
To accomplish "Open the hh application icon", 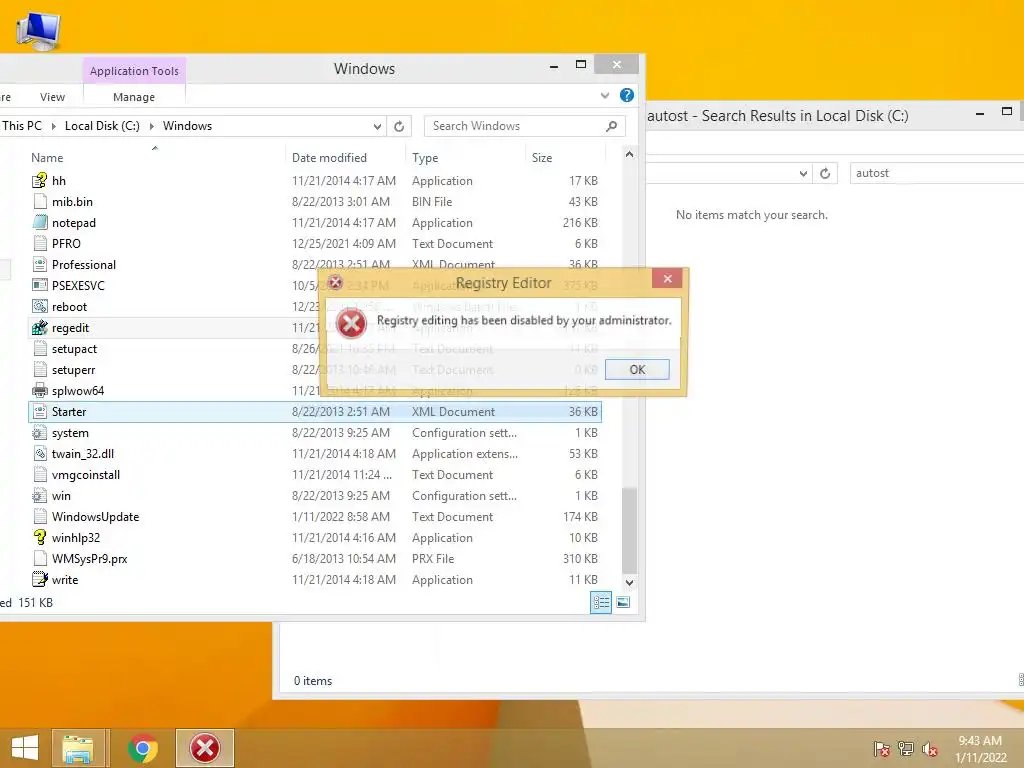I will (x=40, y=180).
